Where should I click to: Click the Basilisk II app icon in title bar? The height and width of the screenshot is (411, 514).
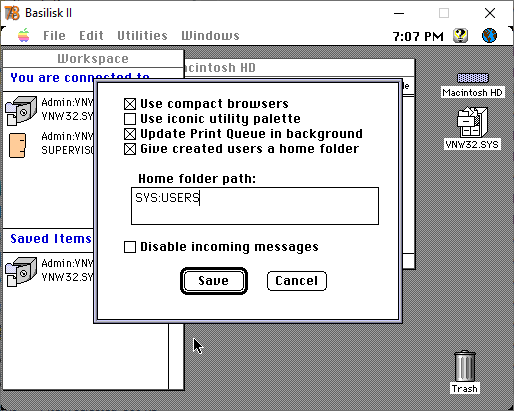[x=12, y=13]
